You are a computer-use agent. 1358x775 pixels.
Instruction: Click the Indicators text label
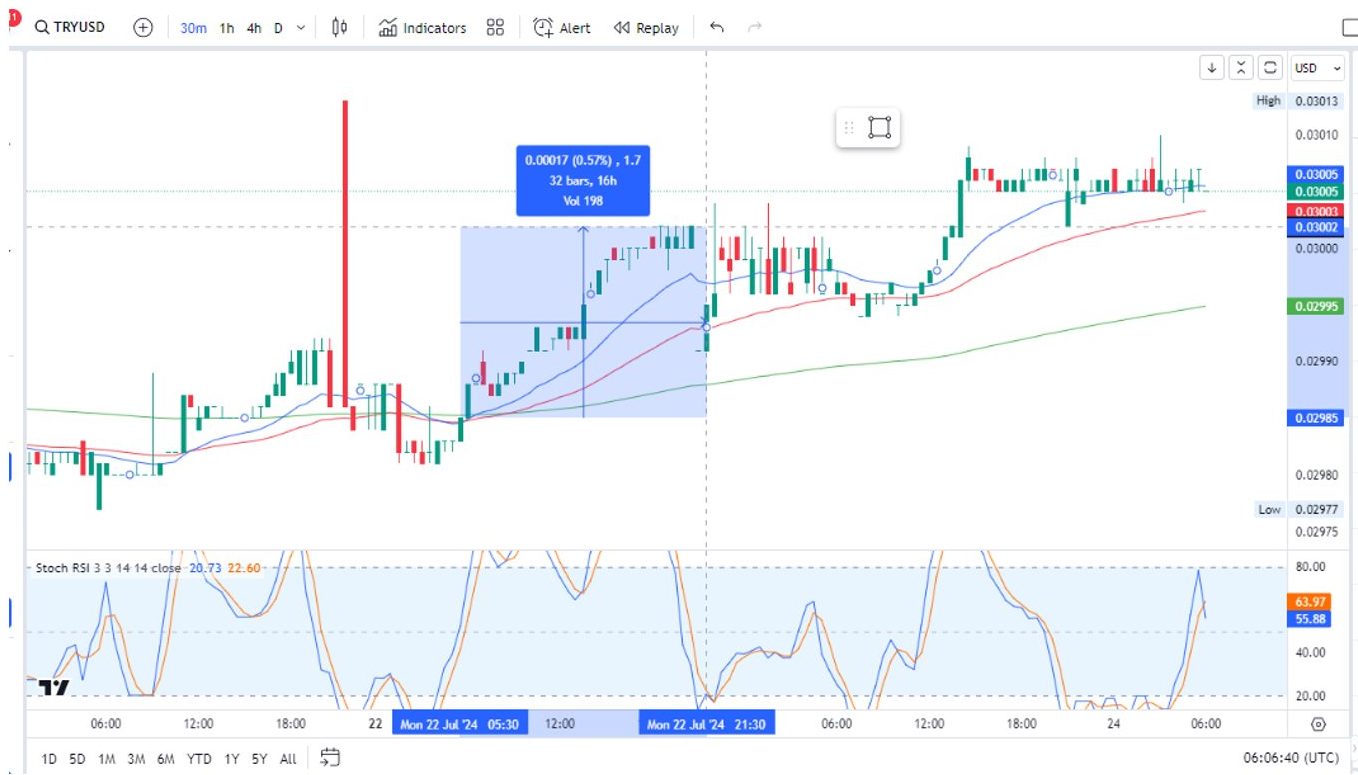(x=434, y=28)
